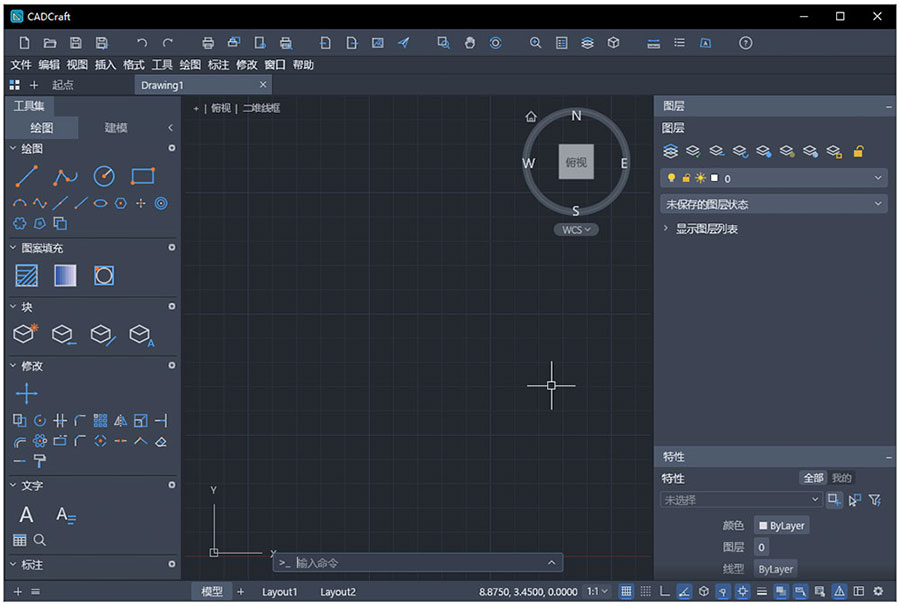900x606 pixels.
Task: Choose the Circle drawing tool
Action: click(x=104, y=176)
